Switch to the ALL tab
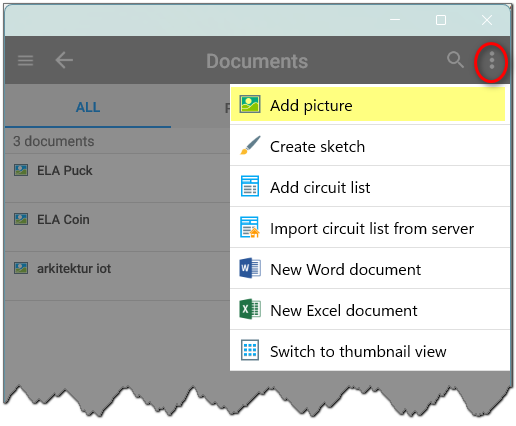The width and height of the screenshot is (516, 426). [x=88, y=107]
